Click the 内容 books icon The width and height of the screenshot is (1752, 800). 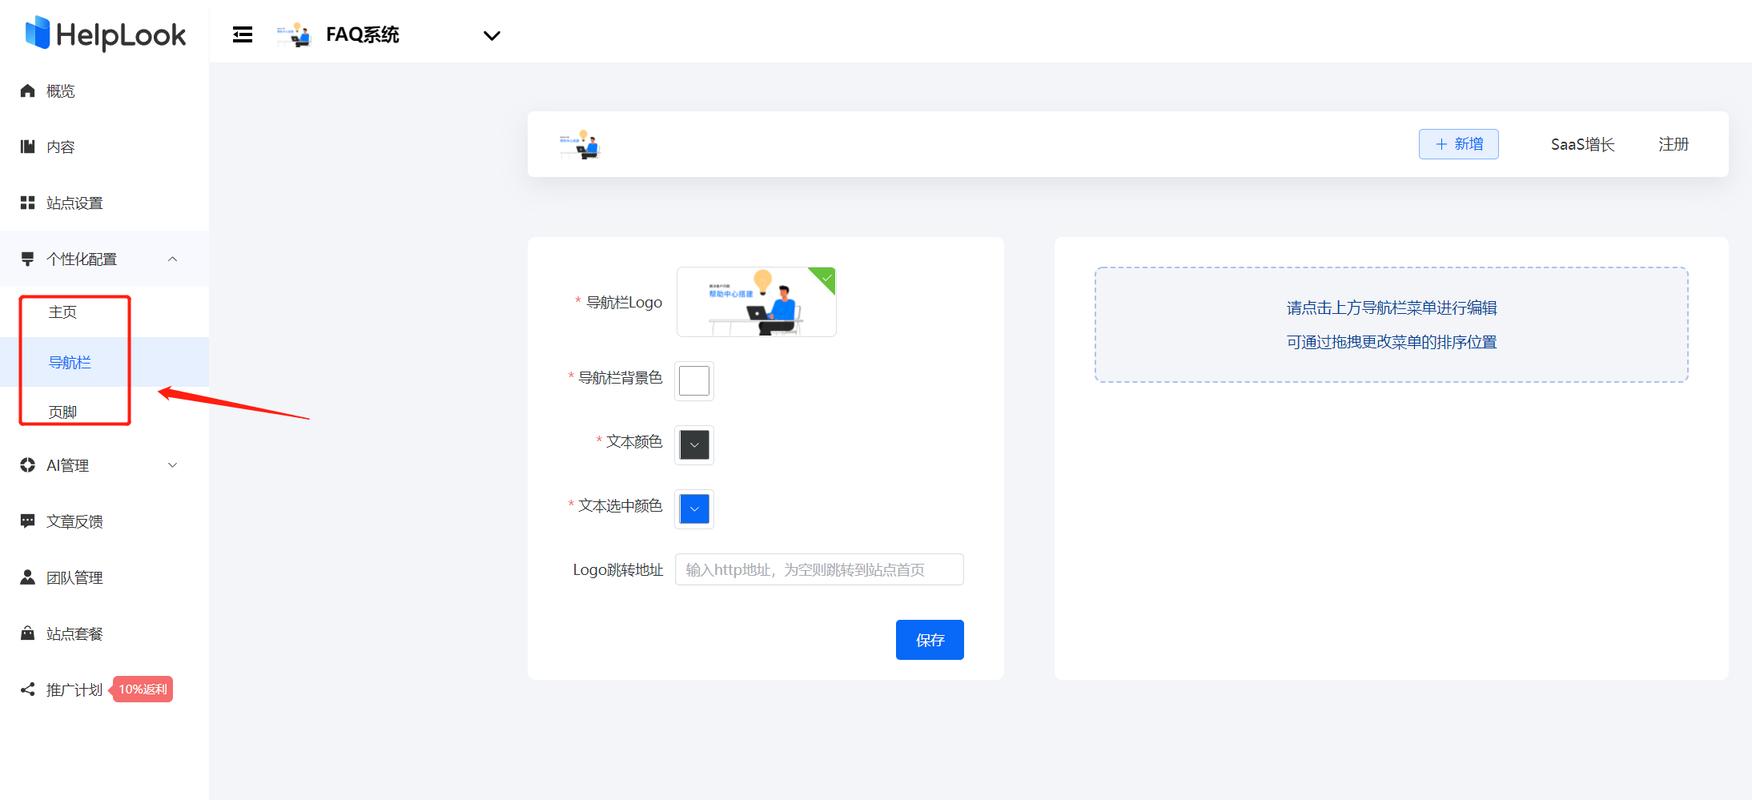click(28, 147)
